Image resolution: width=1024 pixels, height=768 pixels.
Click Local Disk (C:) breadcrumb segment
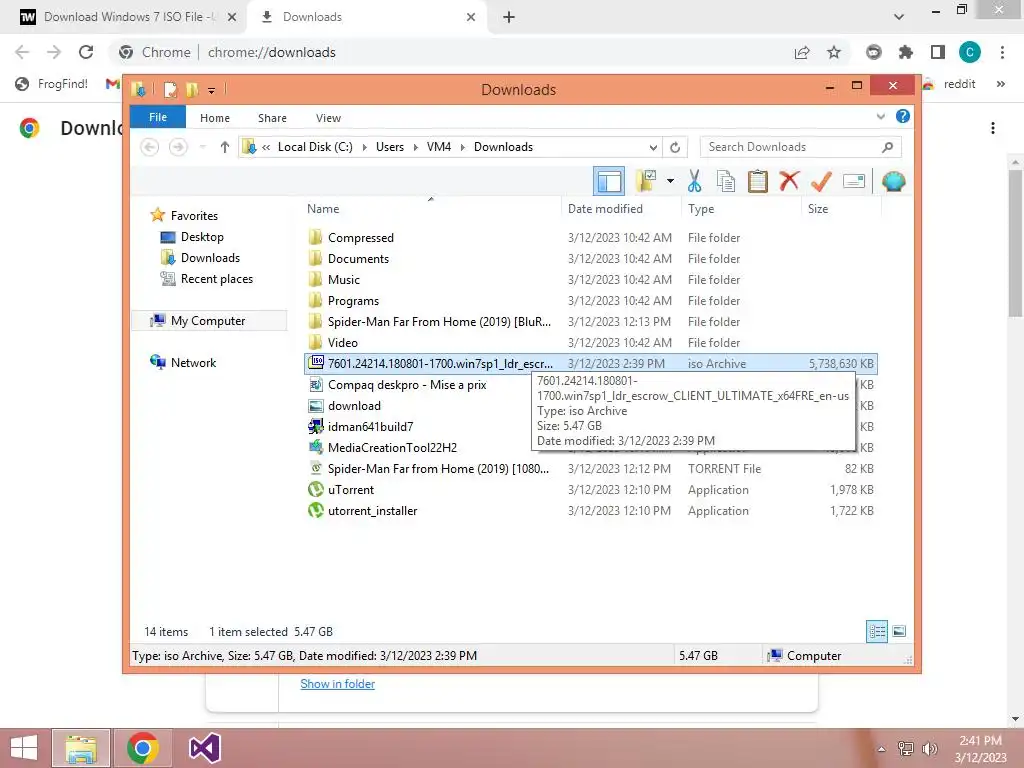315,147
